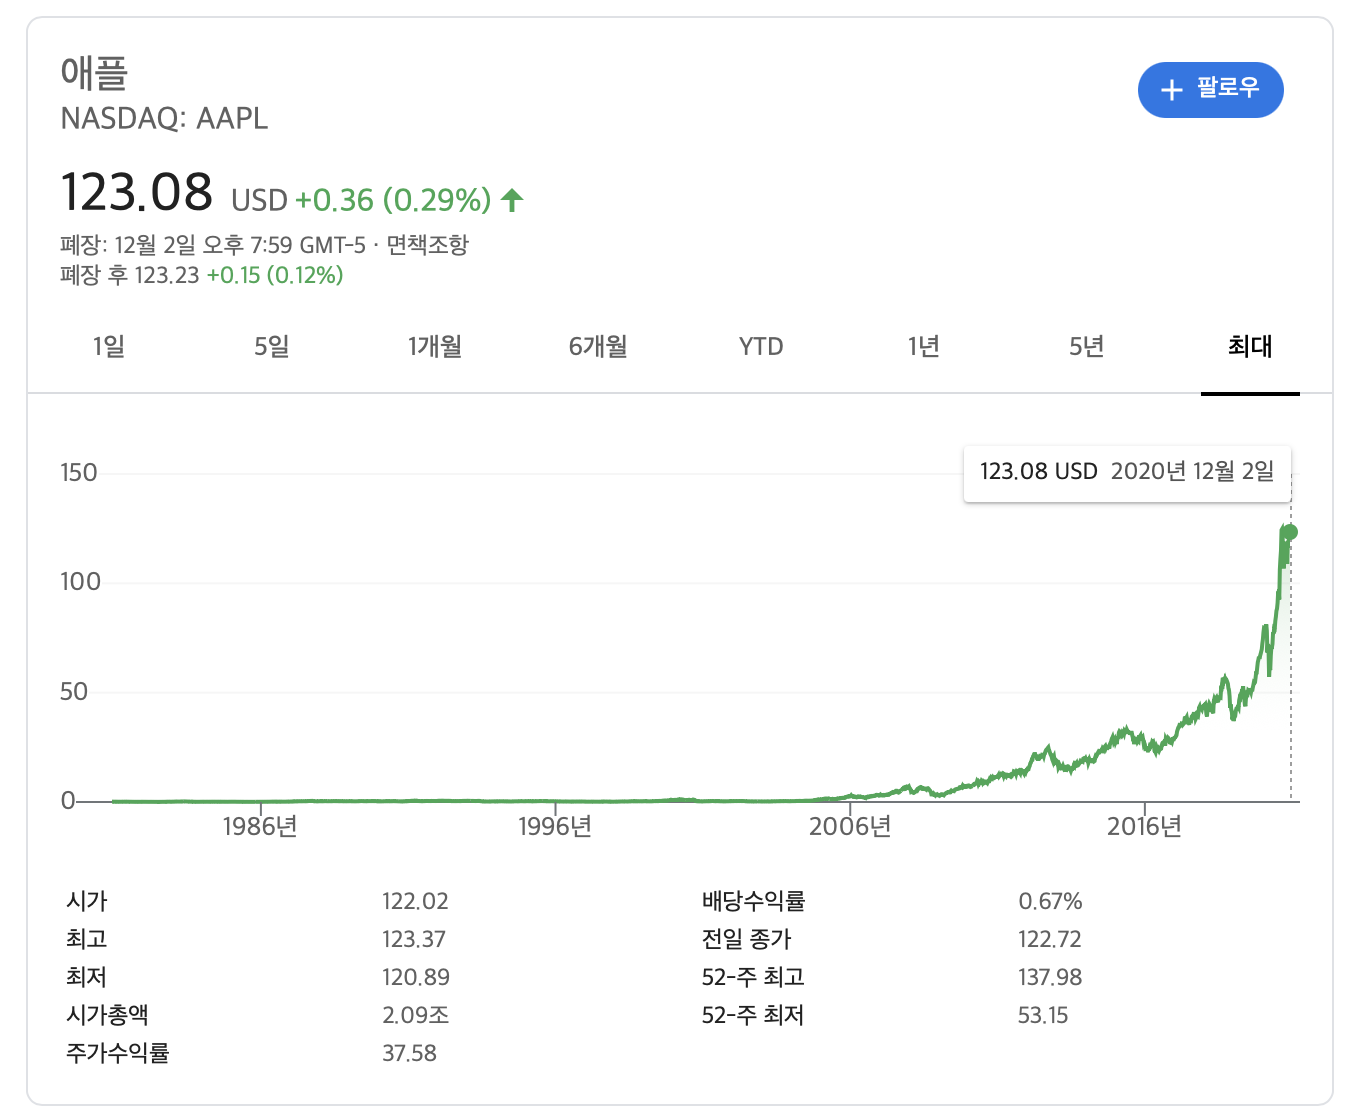Click the 123.08 current price
The width and height of the screenshot is (1352, 1118).
coord(137,192)
